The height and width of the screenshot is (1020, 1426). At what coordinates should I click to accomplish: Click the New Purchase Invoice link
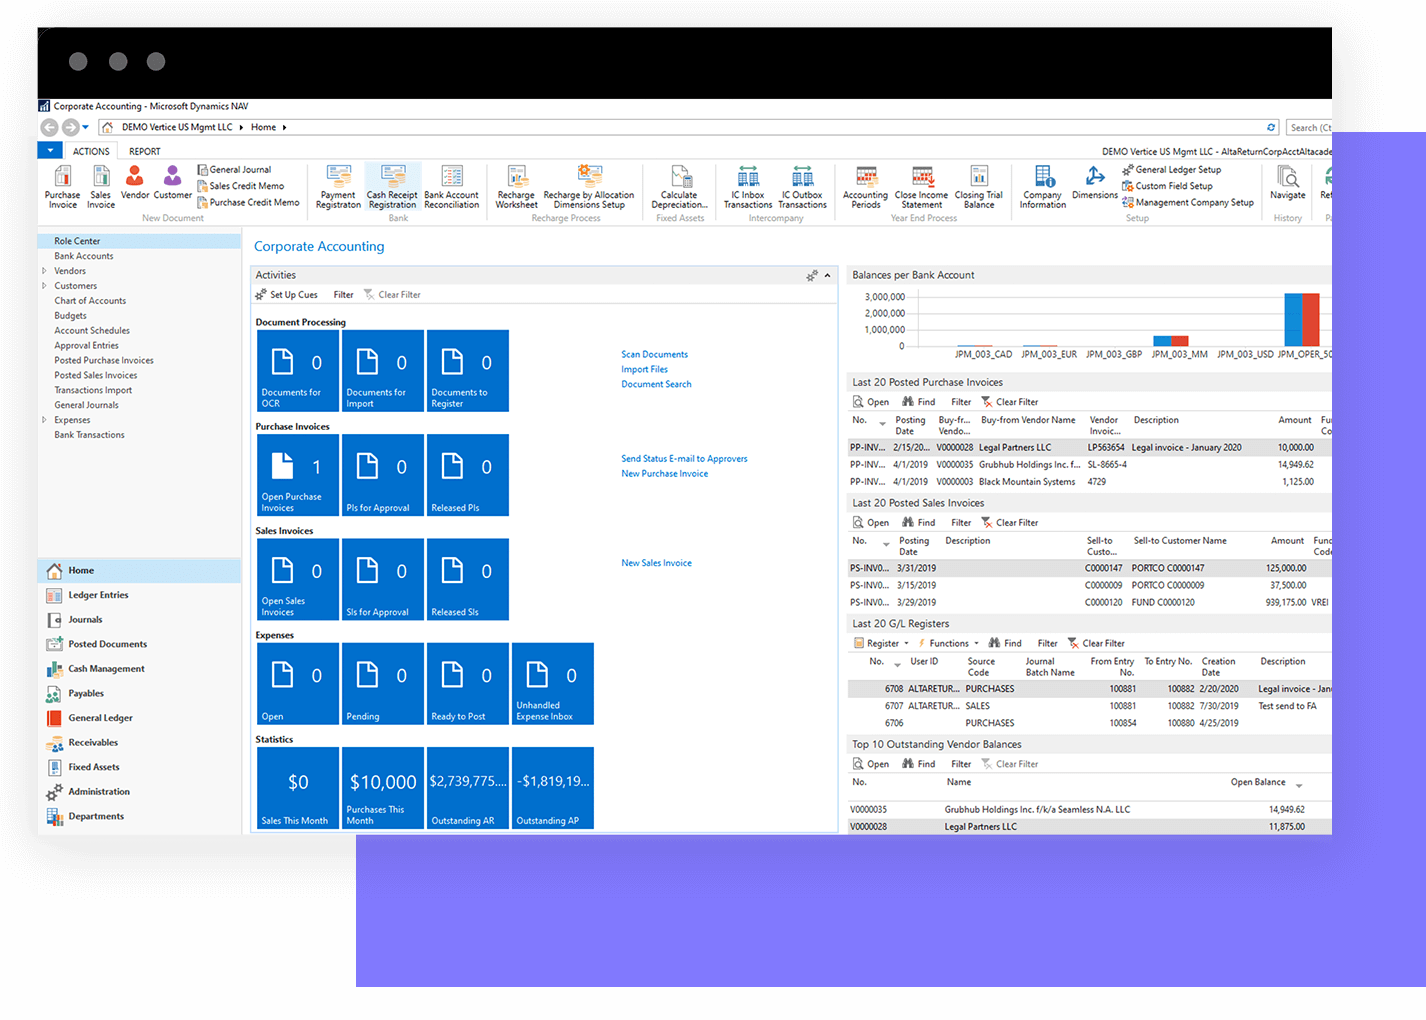pyautogui.click(x=664, y=474)
